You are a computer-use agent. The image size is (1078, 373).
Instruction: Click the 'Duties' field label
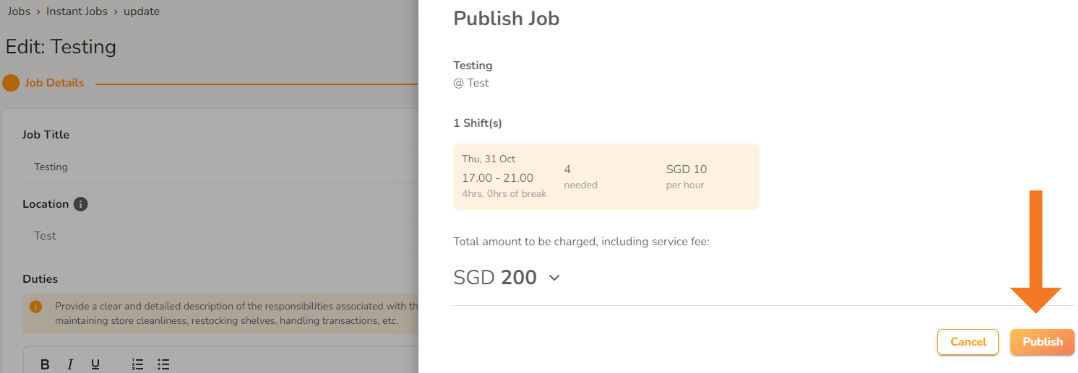(x=40, y=279)
